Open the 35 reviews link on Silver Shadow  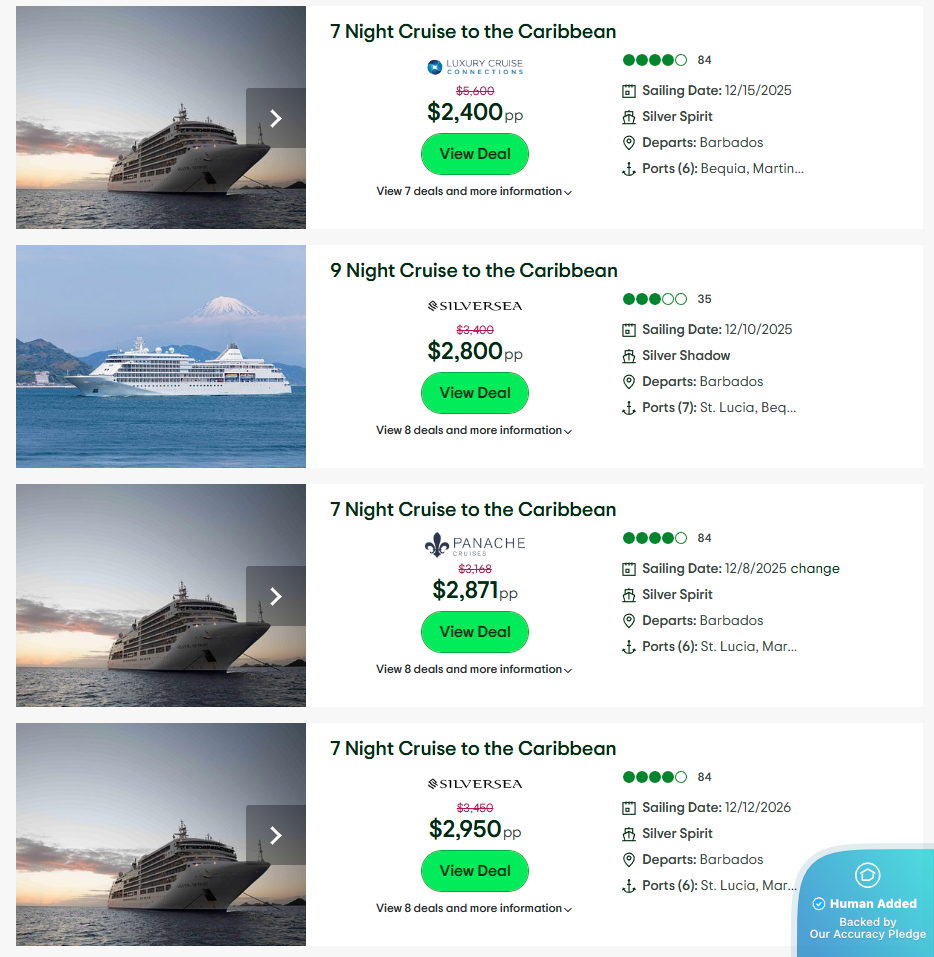point(704,298)
